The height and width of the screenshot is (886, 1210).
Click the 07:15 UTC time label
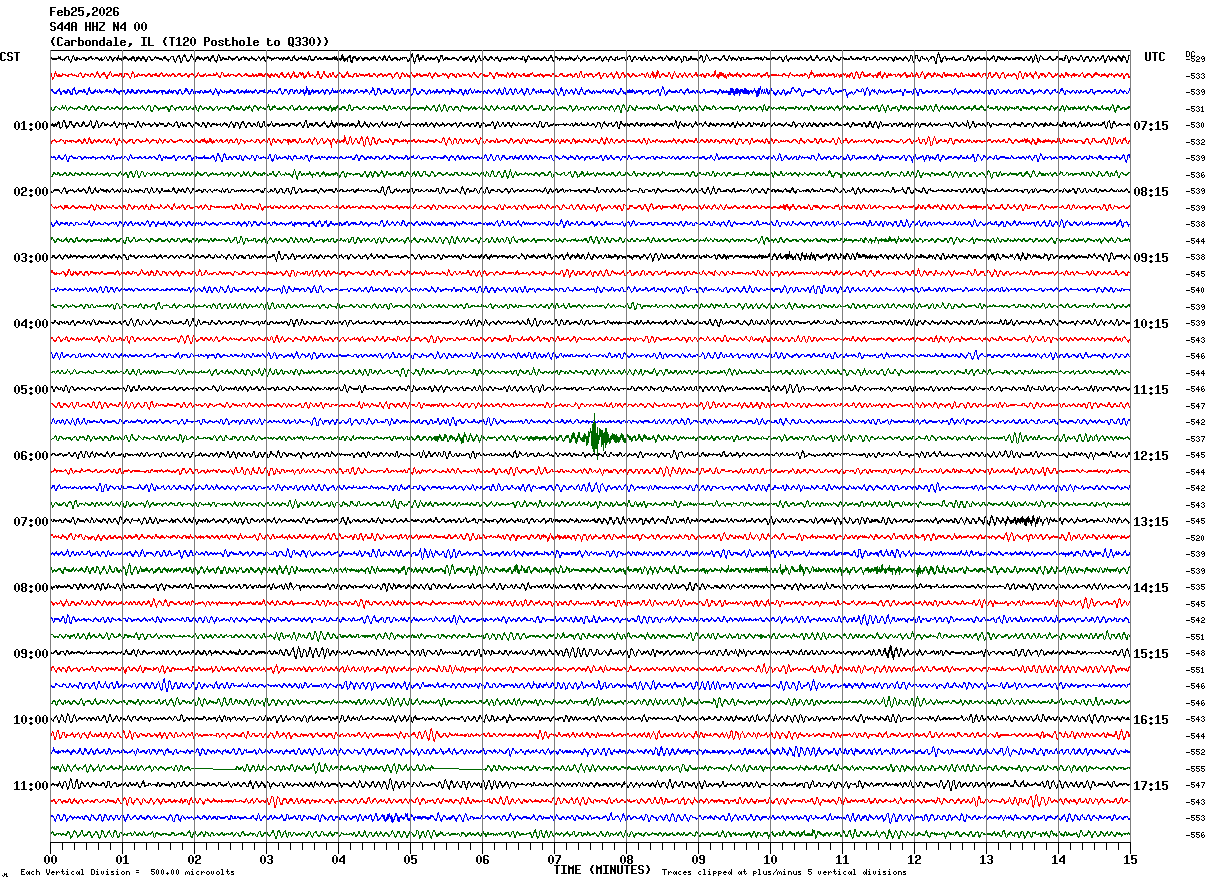pyautogui.click(x=1151, y=126)
